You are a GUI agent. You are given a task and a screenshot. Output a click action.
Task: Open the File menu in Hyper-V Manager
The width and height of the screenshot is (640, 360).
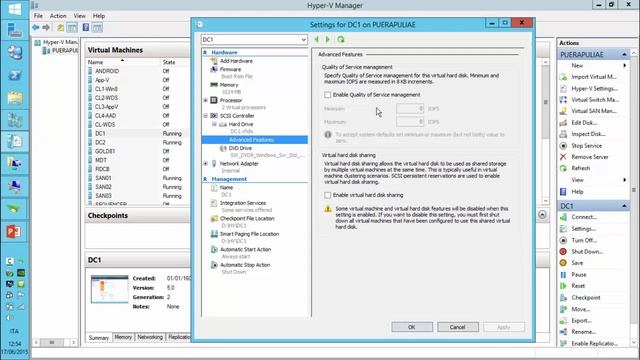click(x=38, y=16)
